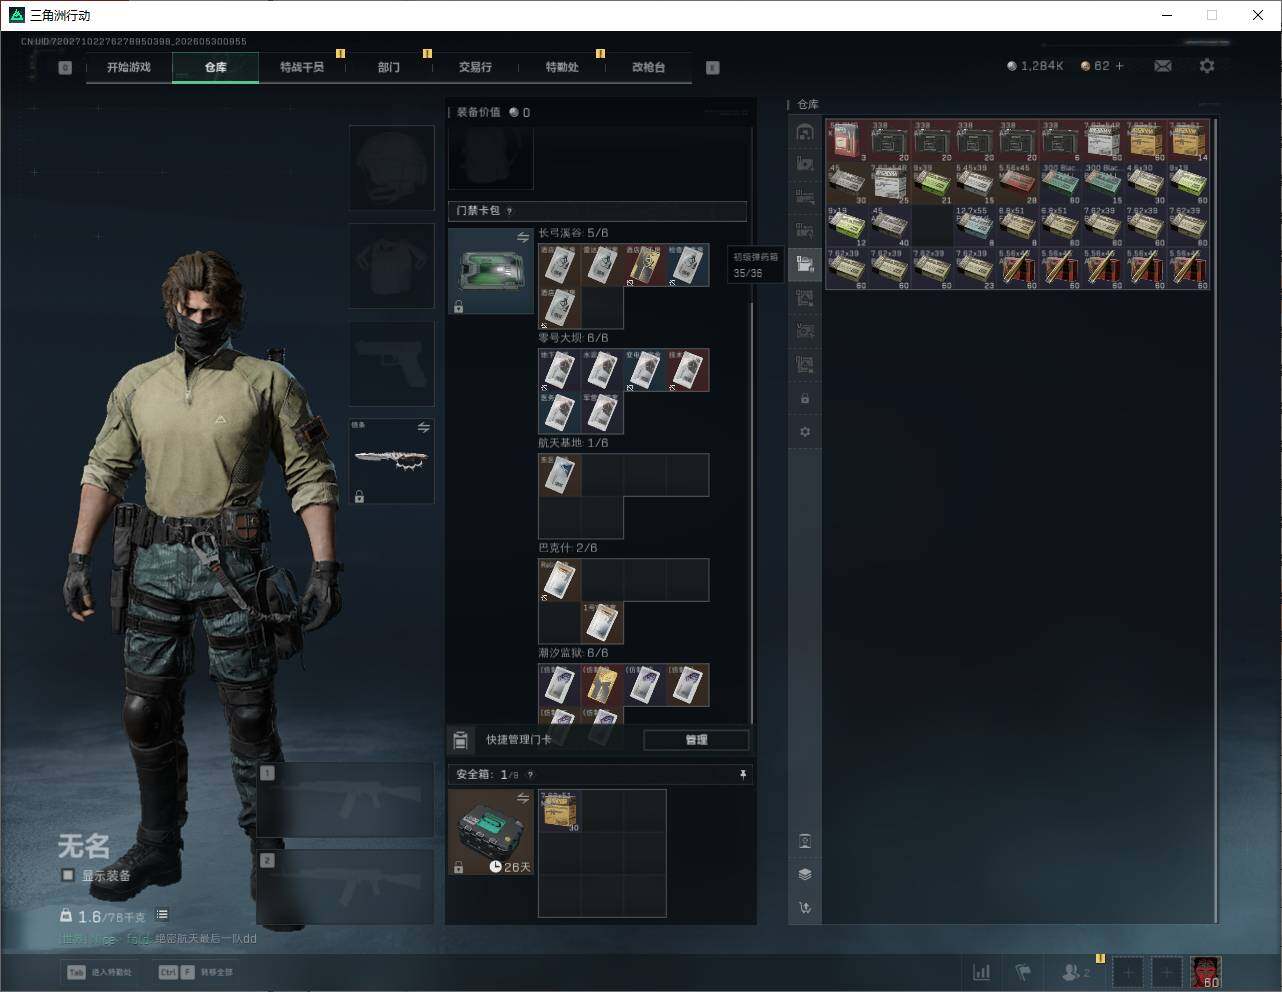Select the gold keycard under 潮汐监狱
Image resolution: width=1282 pixels, height=992 pixels.
602,685
